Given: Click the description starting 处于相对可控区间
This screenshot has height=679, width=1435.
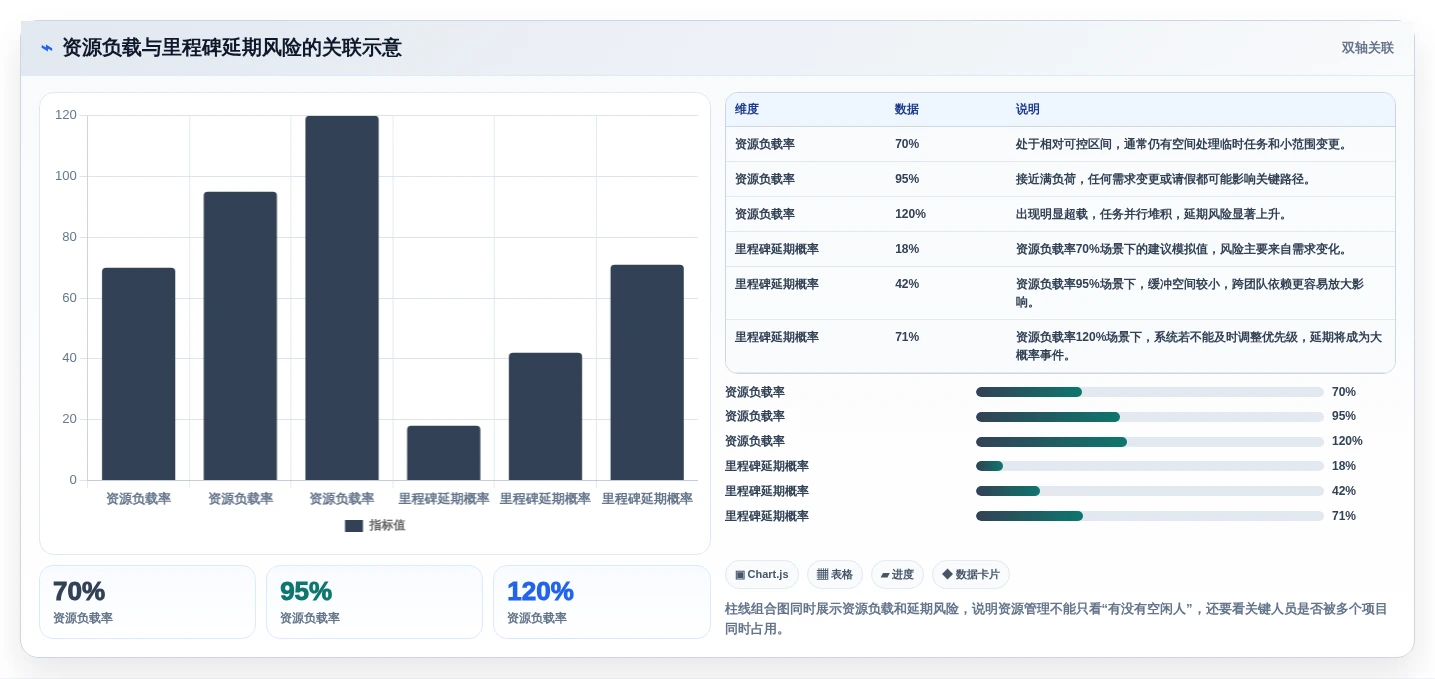Looking at the screenshot, I should [x=1182, y=144].
